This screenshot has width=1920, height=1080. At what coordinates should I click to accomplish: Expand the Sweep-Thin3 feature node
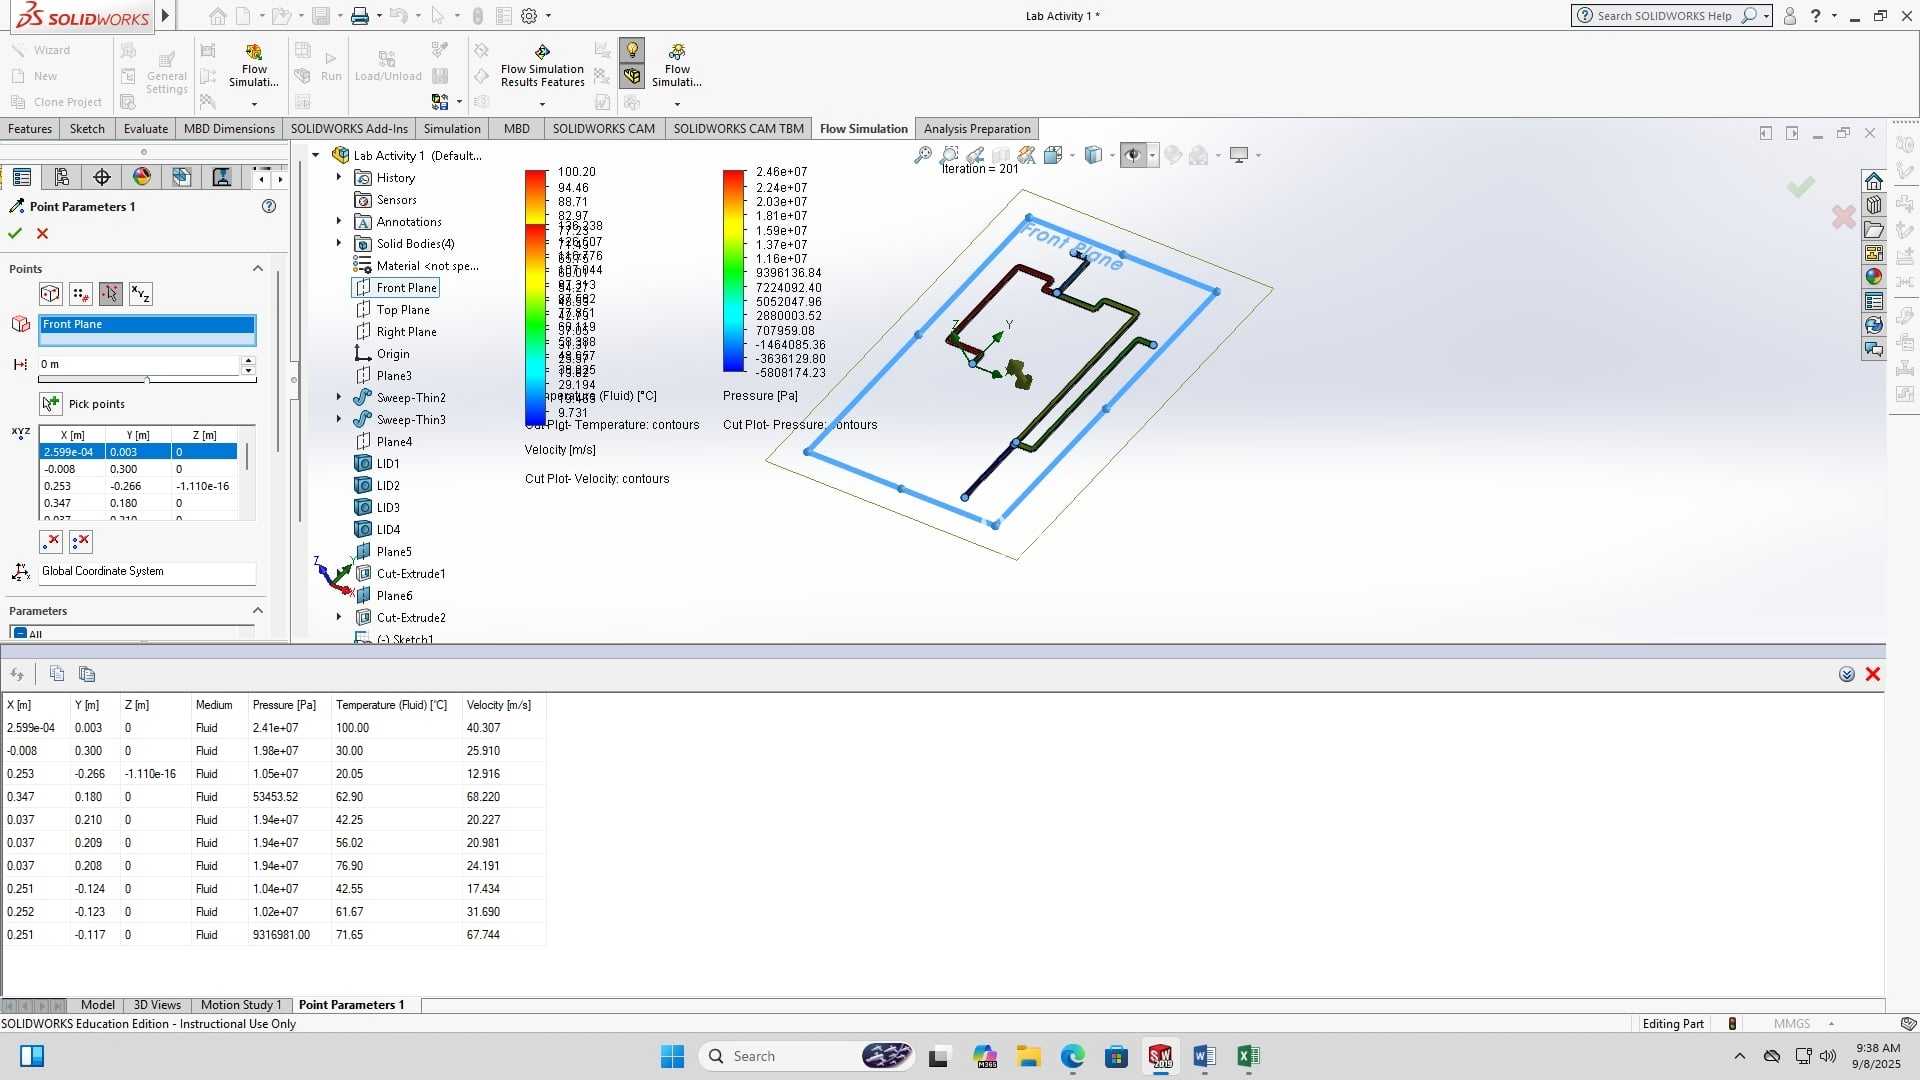point(339,419)
